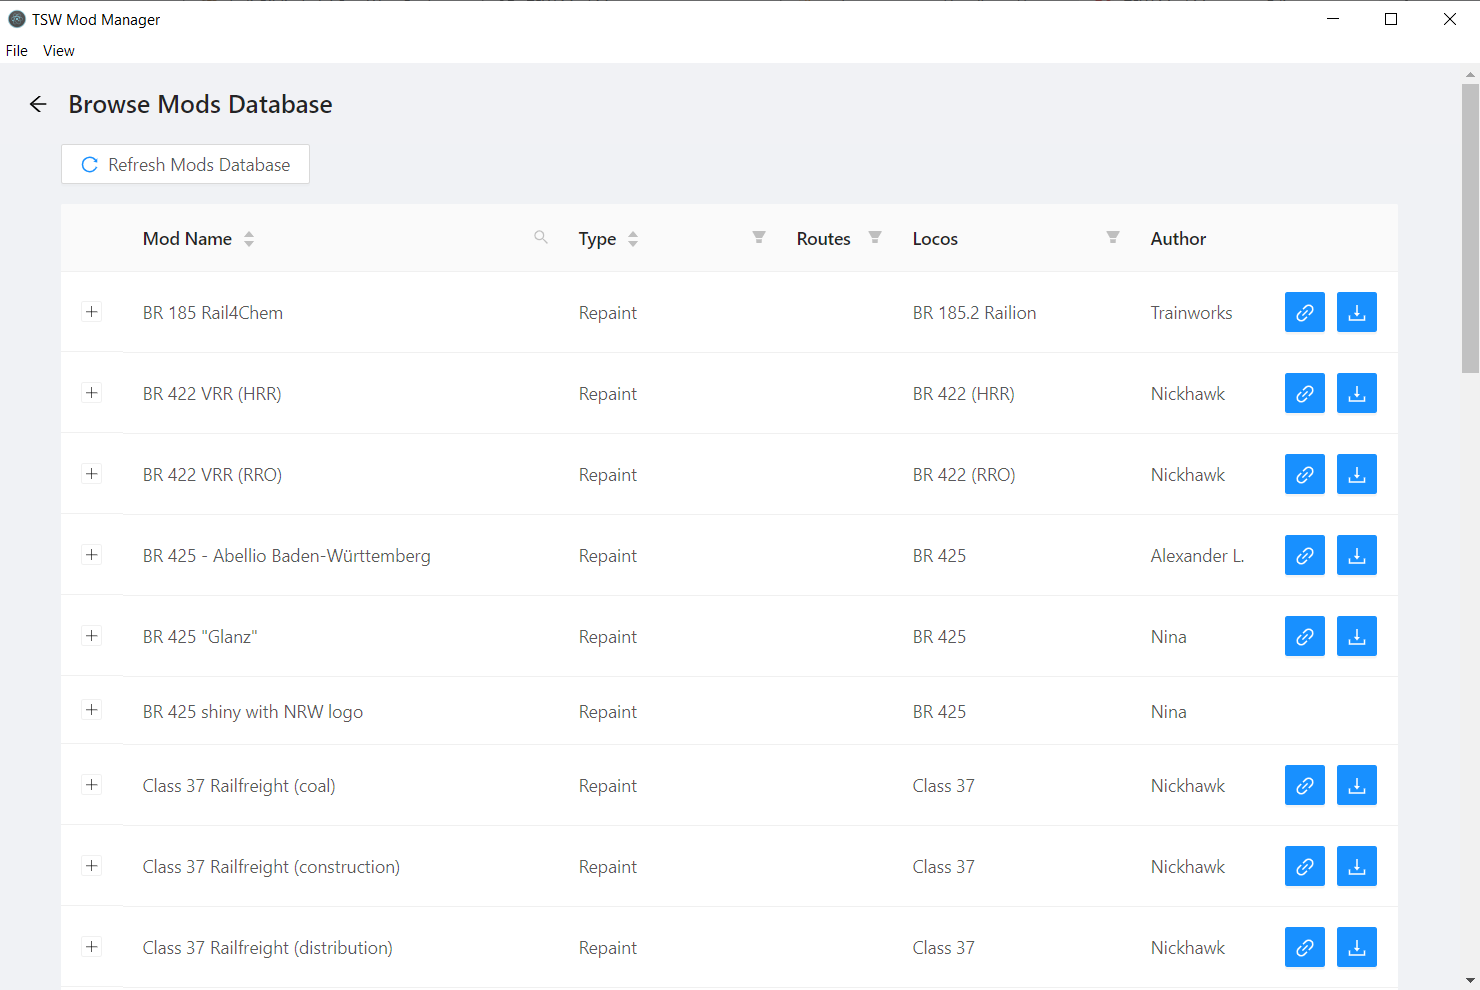
Task: Expand the BR 185 Rail4Chem row
Action: [92, 312]
